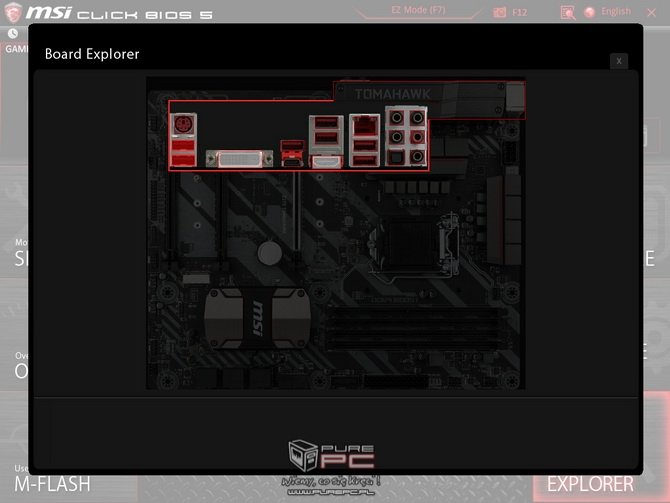The width and height of the screenshot is (670, 503).
Task: Select the round CMOS battery
Action: pyautogui.click(x=270, y=253)
